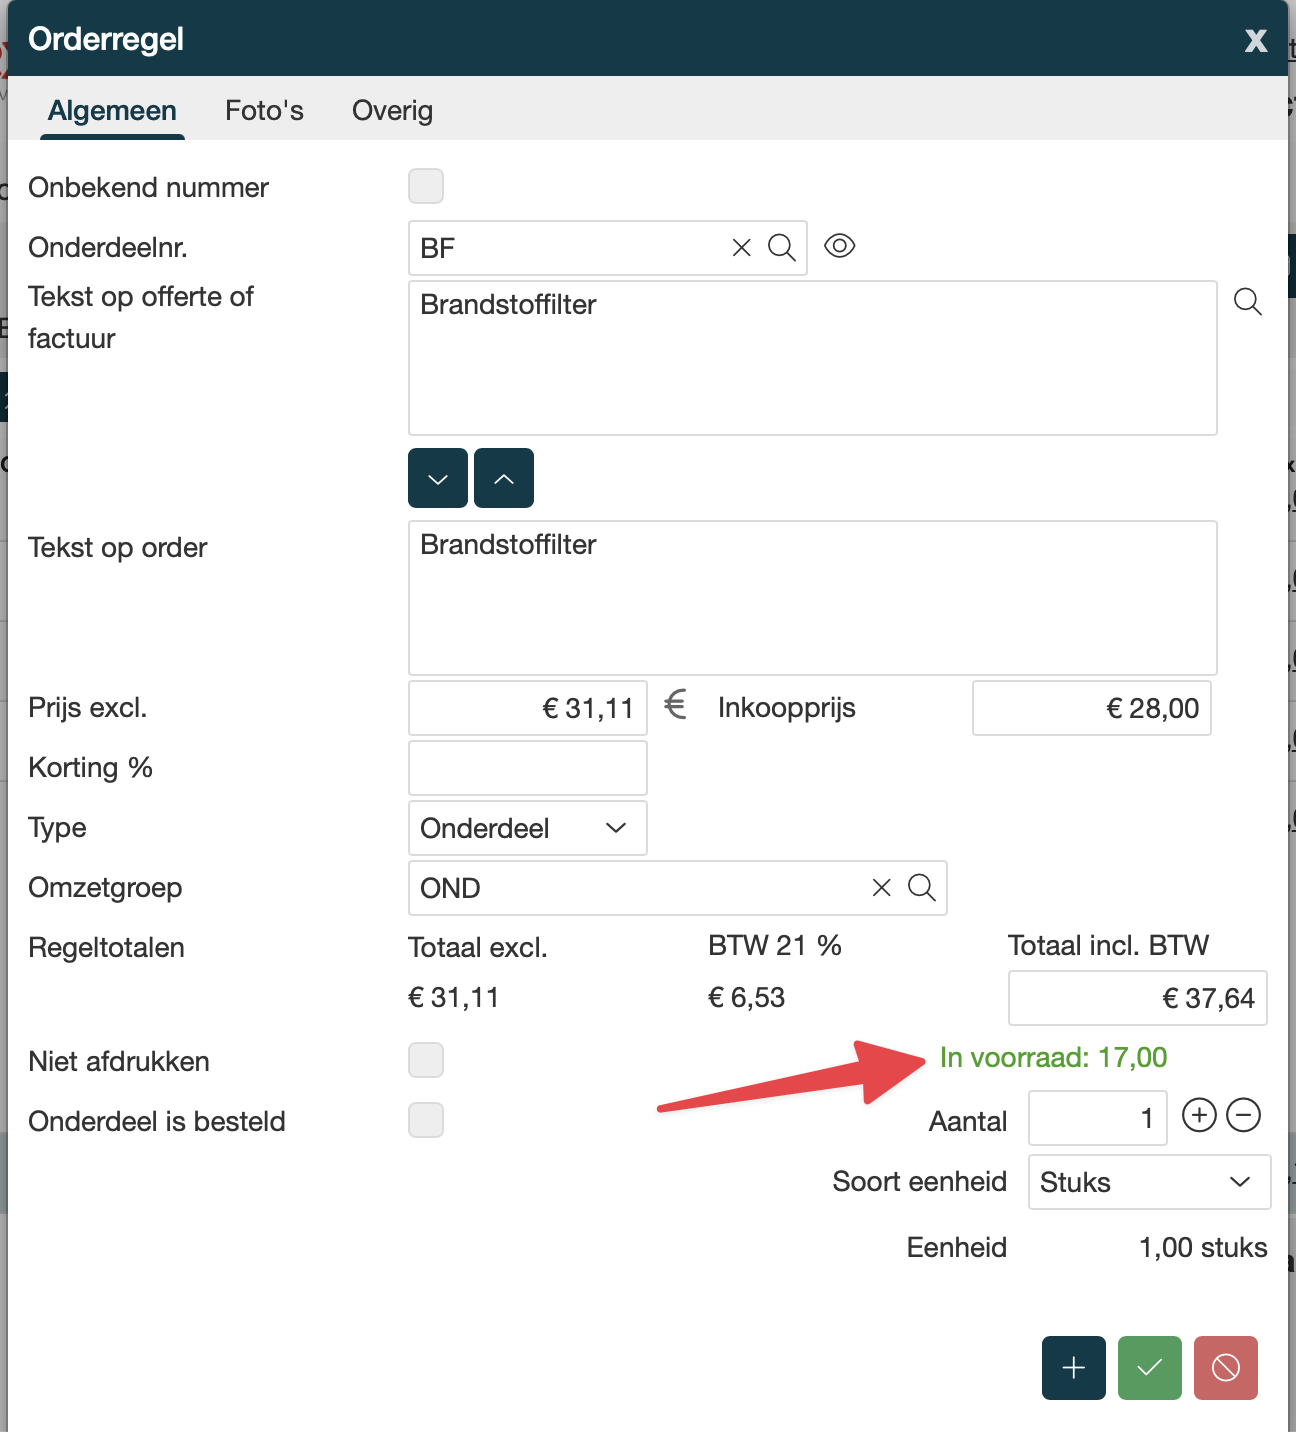View part details via eye icon
The height and width of the screenshot is (1432, 1296).
839,246
